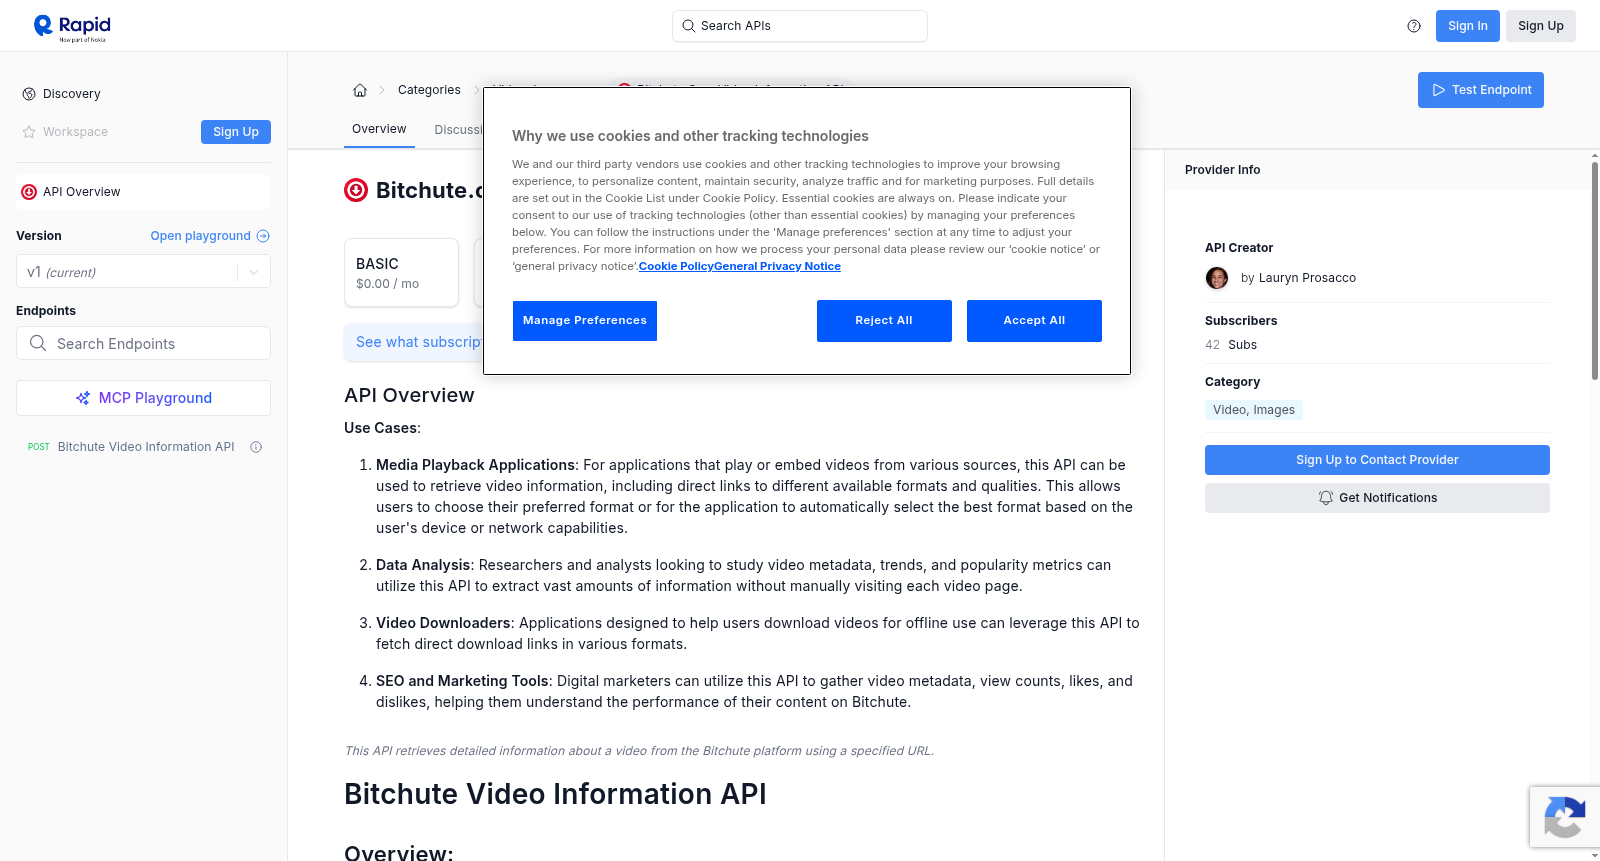Accept All cookies
This screenshot has height=861, width=1600.
(1034, 321)
